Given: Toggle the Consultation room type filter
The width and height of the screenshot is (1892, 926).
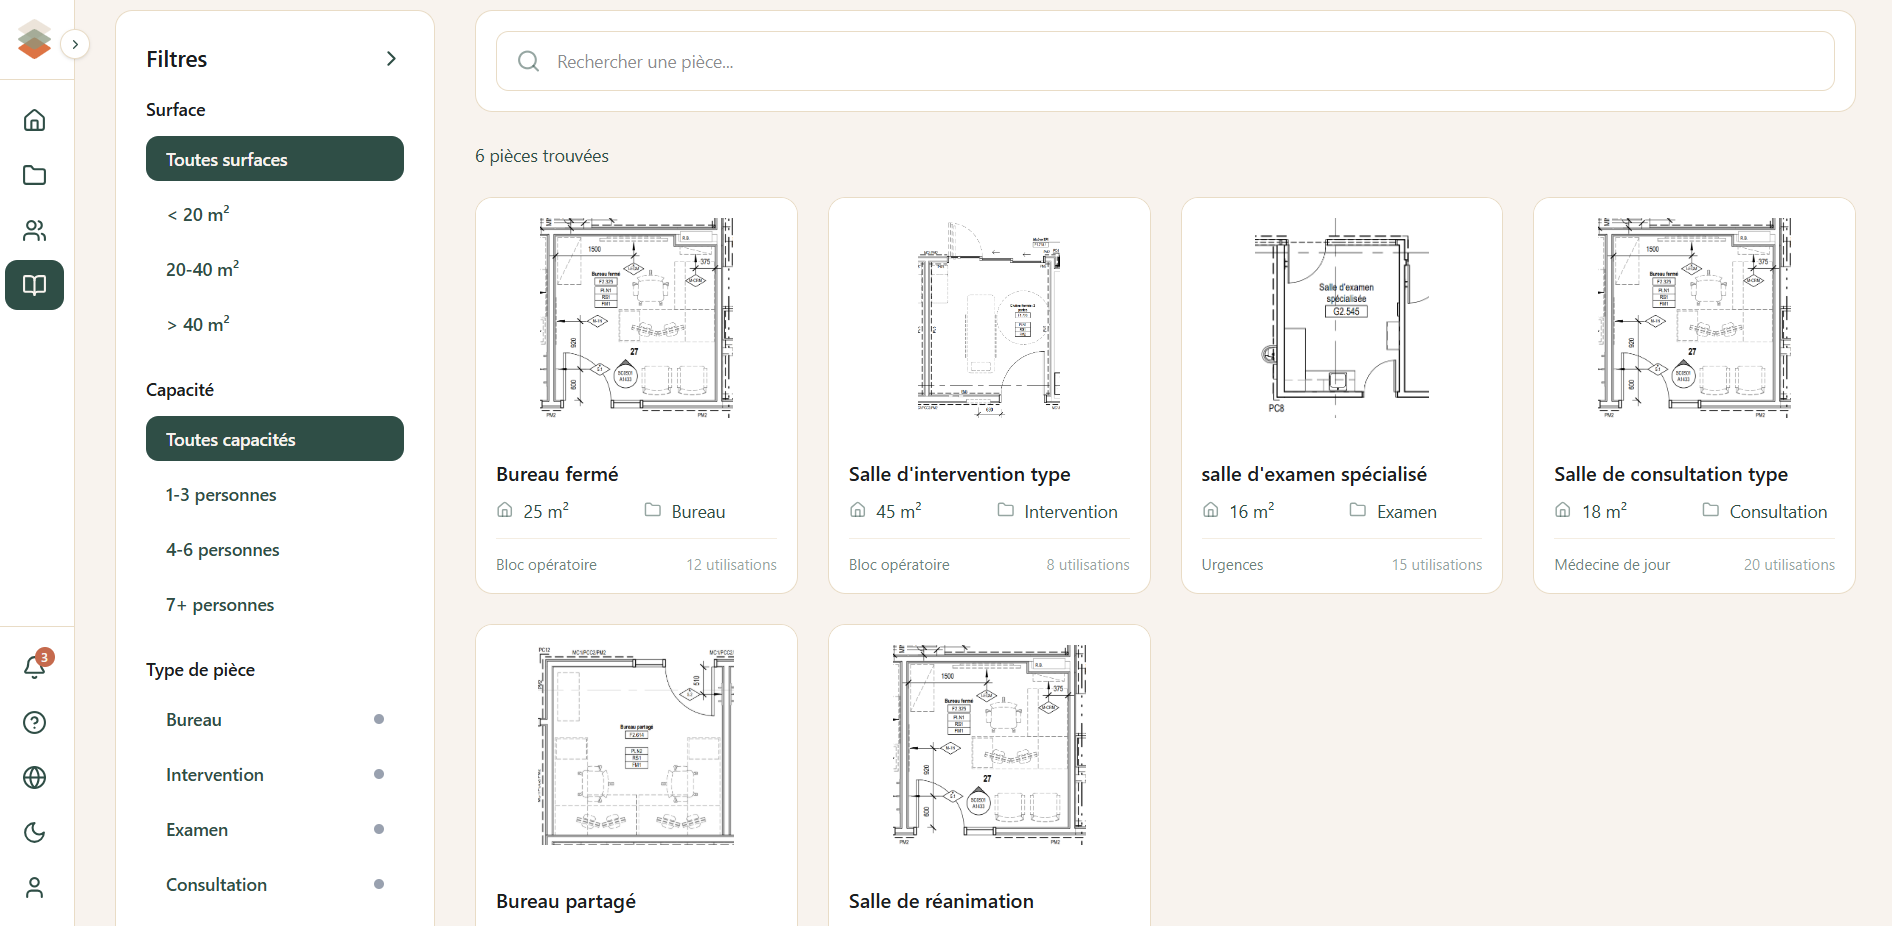Looking at the screenshot, I should pos(275,884).
